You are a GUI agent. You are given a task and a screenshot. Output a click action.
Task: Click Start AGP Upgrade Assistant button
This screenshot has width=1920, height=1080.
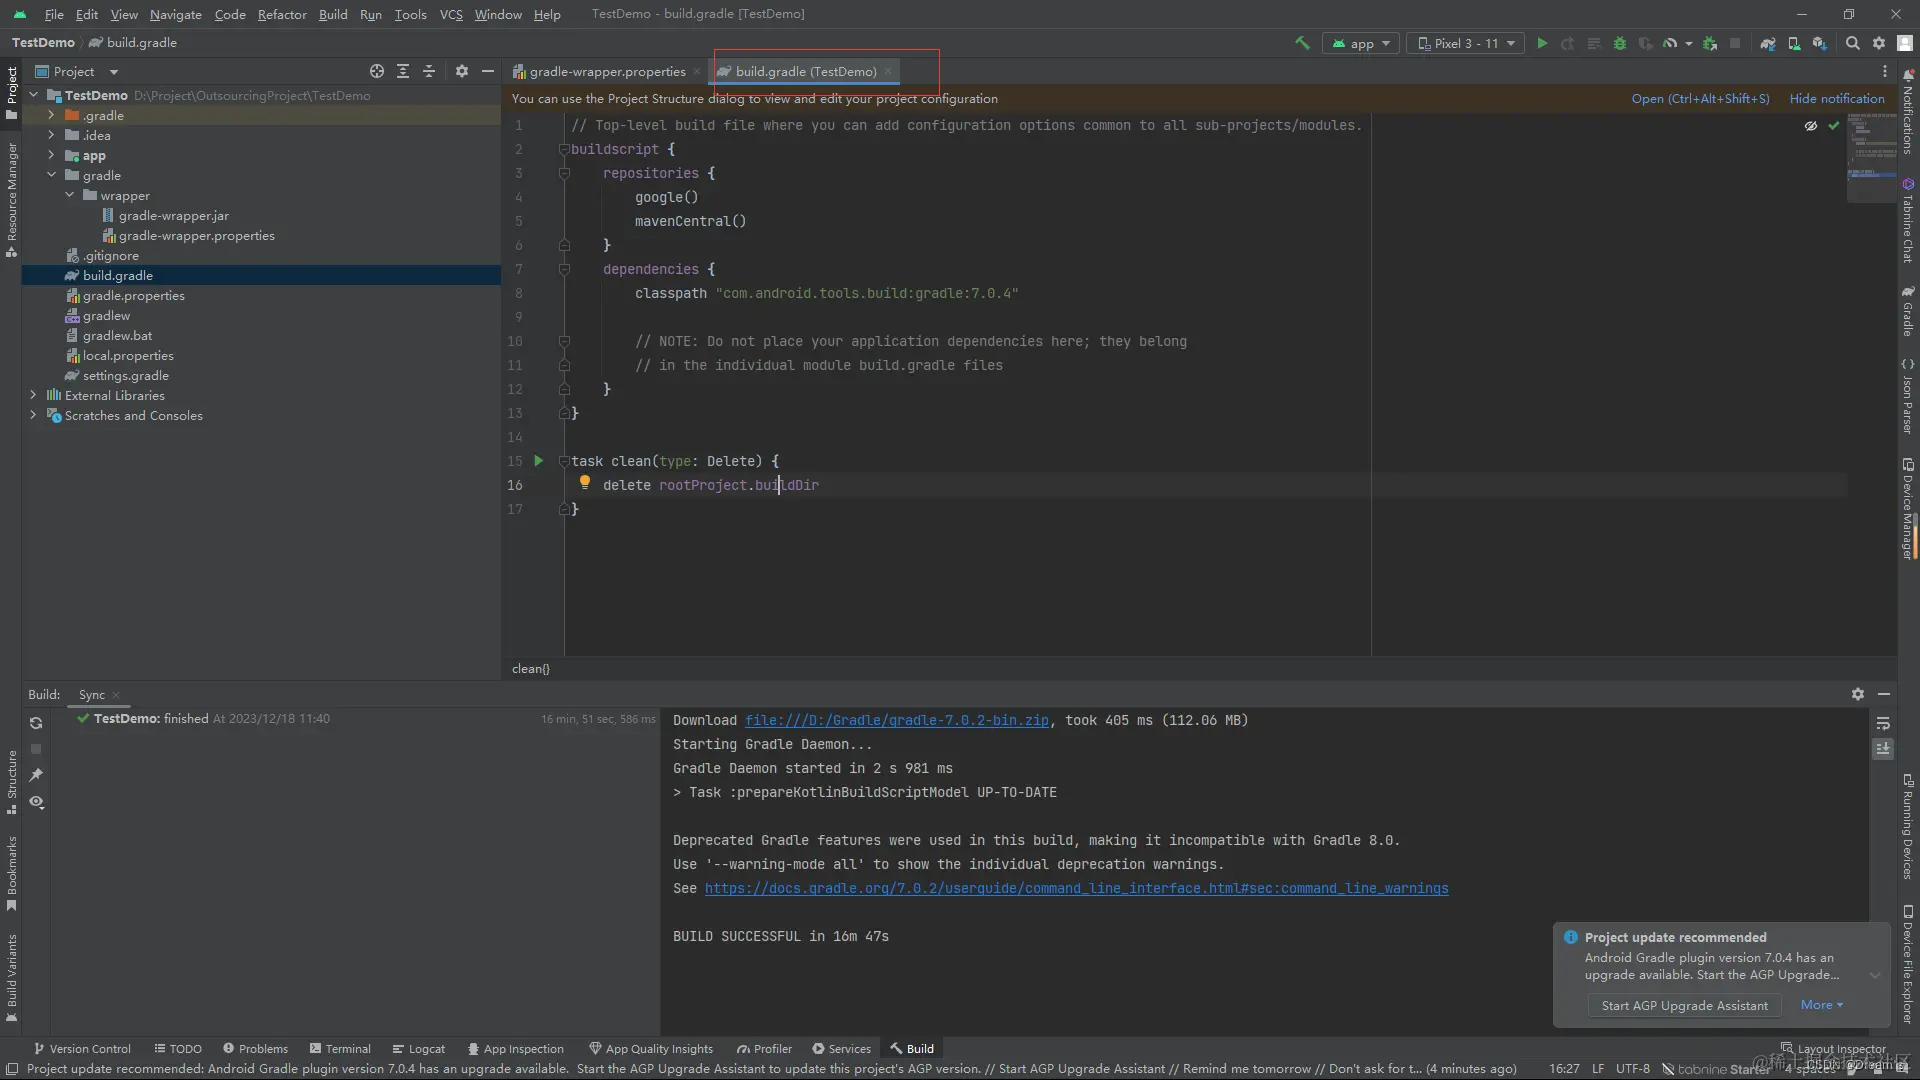[1684, 1005]
